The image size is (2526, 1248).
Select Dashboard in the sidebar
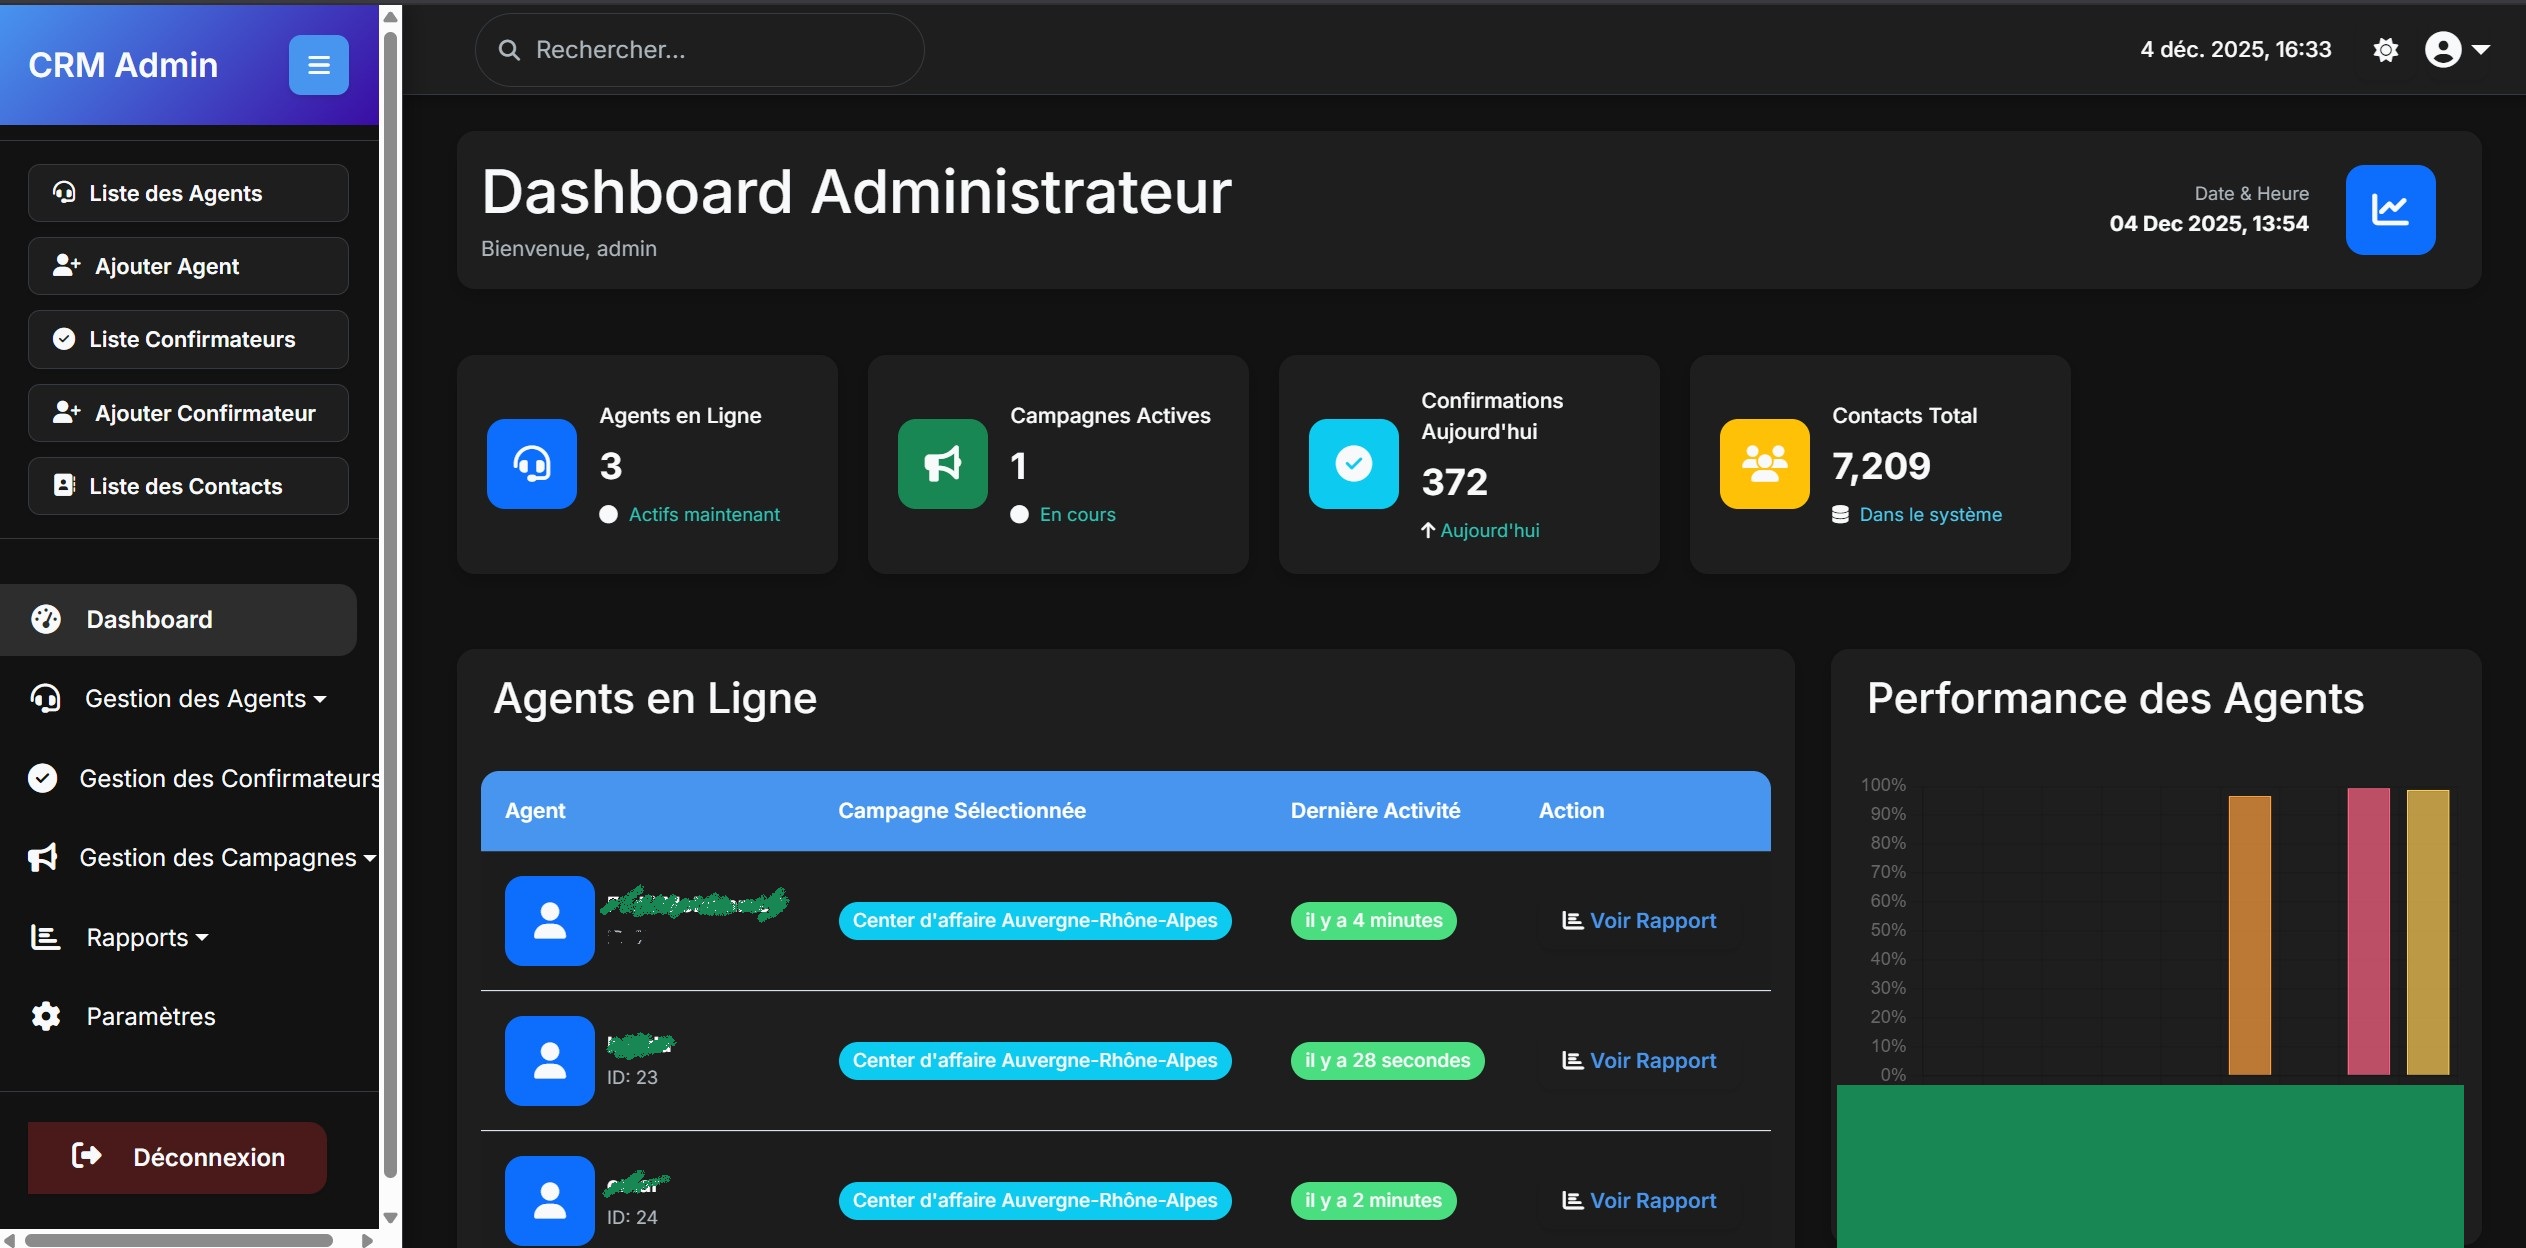click(149, 619)
